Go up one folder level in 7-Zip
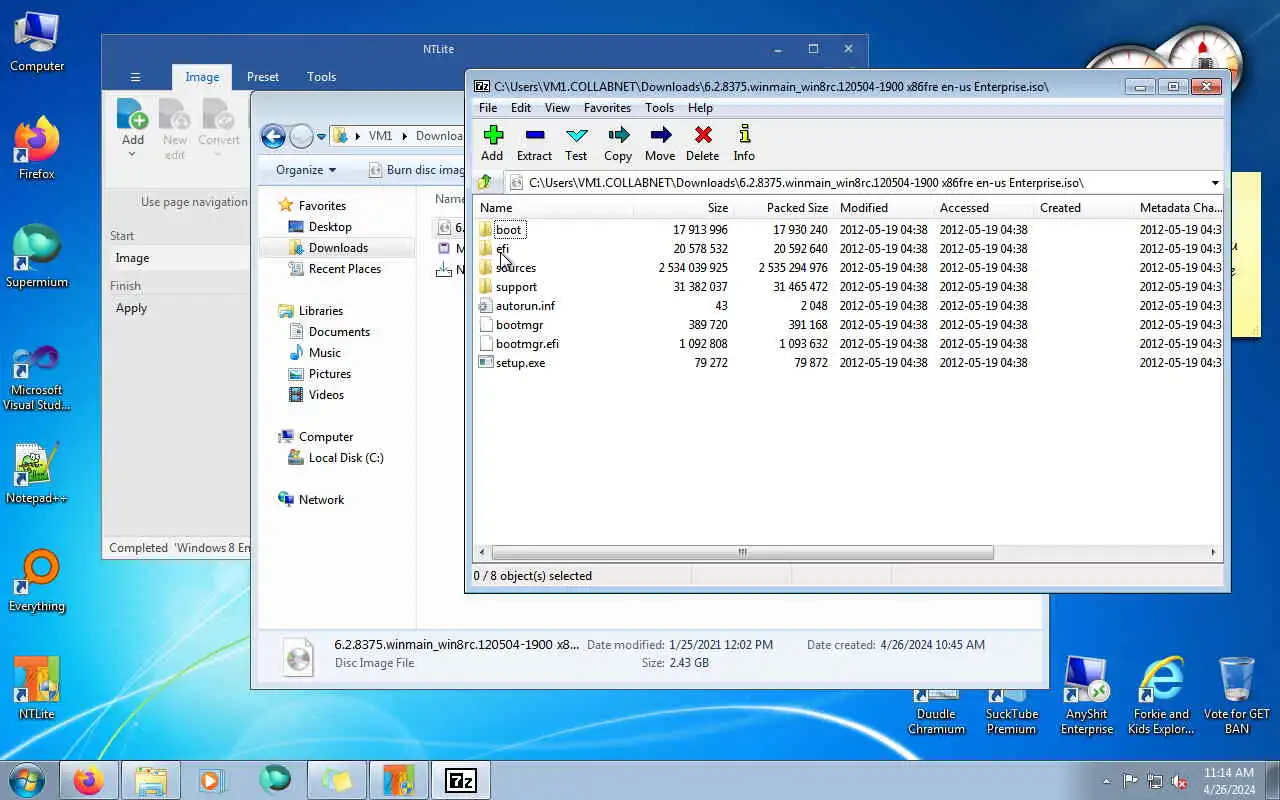1280x800 pixels. point(485,182)
